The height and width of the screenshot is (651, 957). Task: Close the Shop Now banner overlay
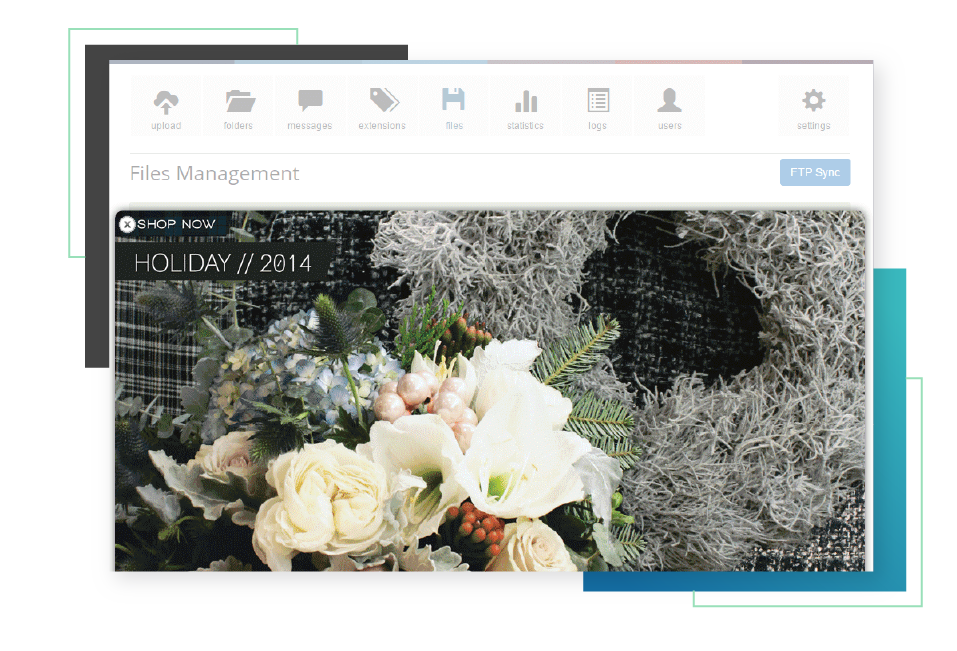pos(127,225)
